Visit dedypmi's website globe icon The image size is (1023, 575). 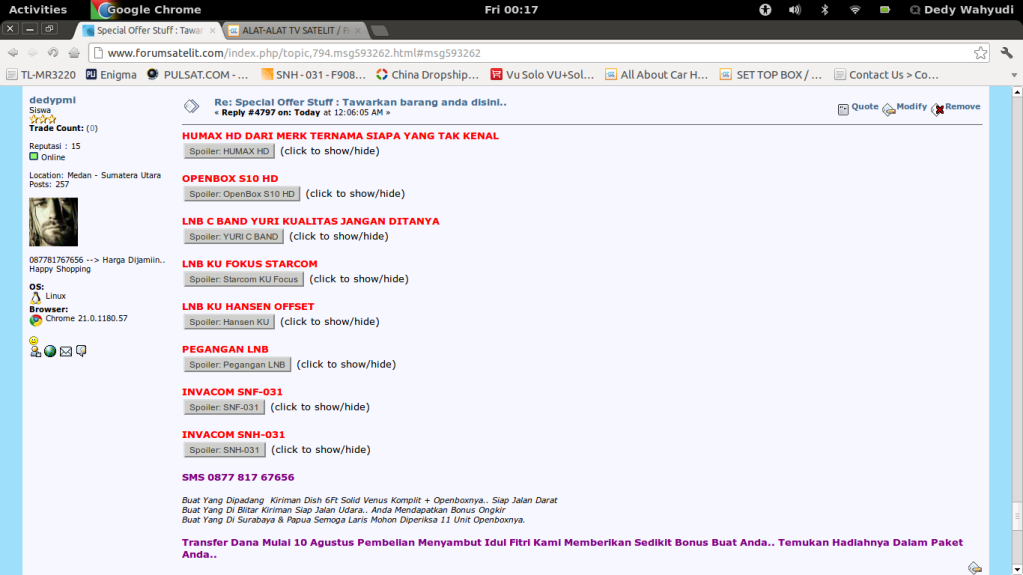(50, 352)
